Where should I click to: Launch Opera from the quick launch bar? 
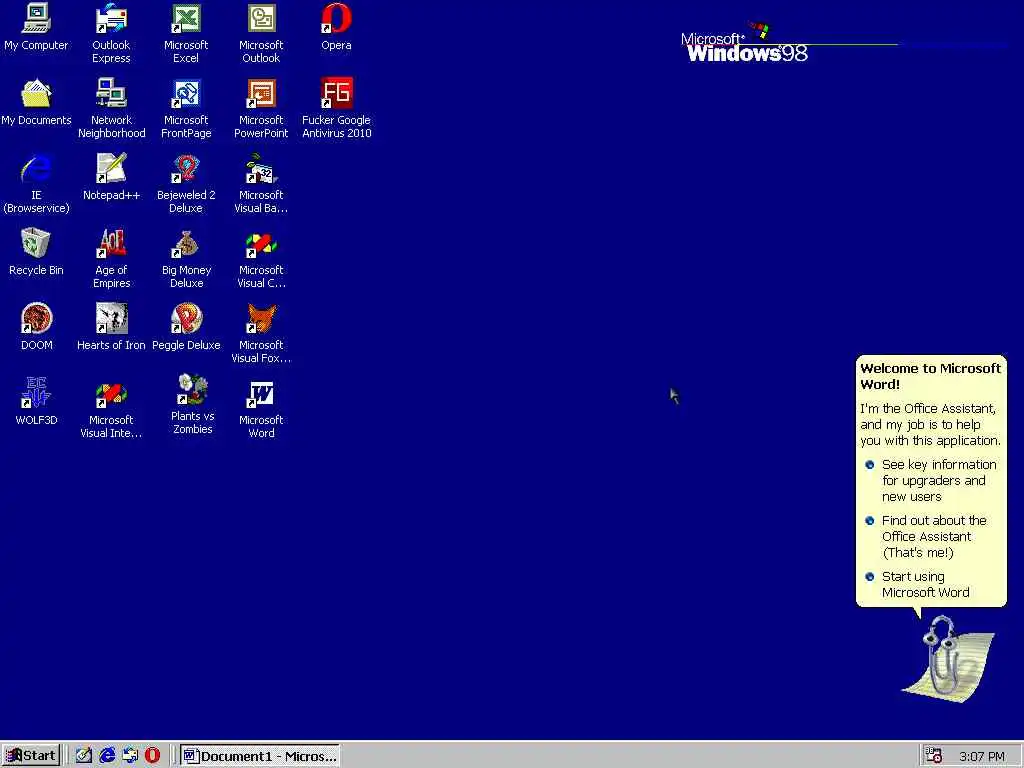point(153,756)
